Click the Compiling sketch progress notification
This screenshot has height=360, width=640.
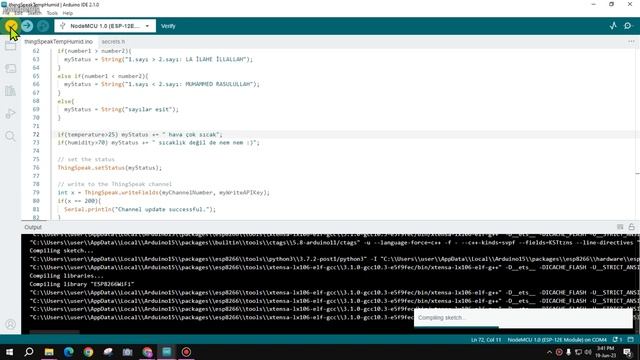[523, 318]
